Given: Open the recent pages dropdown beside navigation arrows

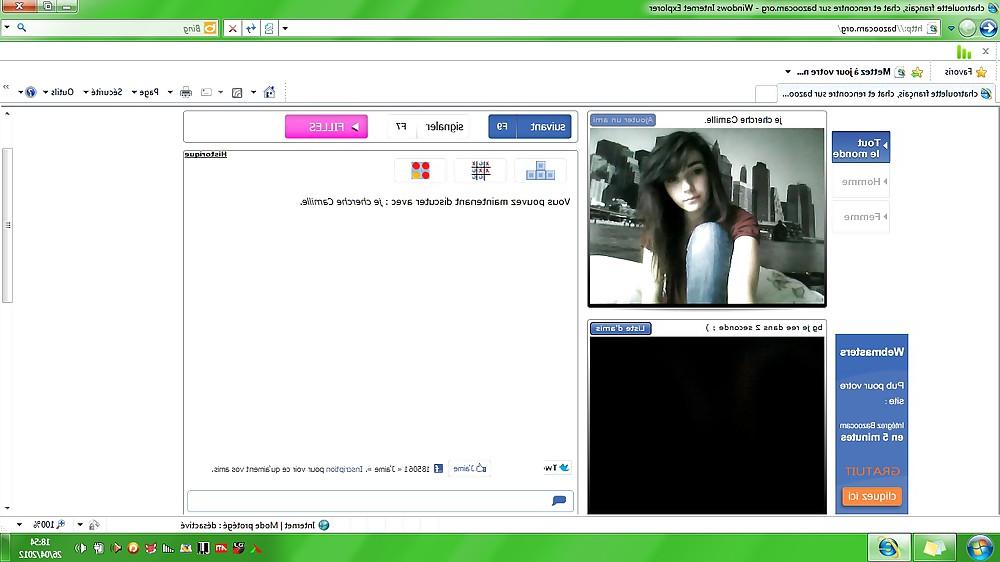Looking at the screenshot, I should click(x=952, y=29).
